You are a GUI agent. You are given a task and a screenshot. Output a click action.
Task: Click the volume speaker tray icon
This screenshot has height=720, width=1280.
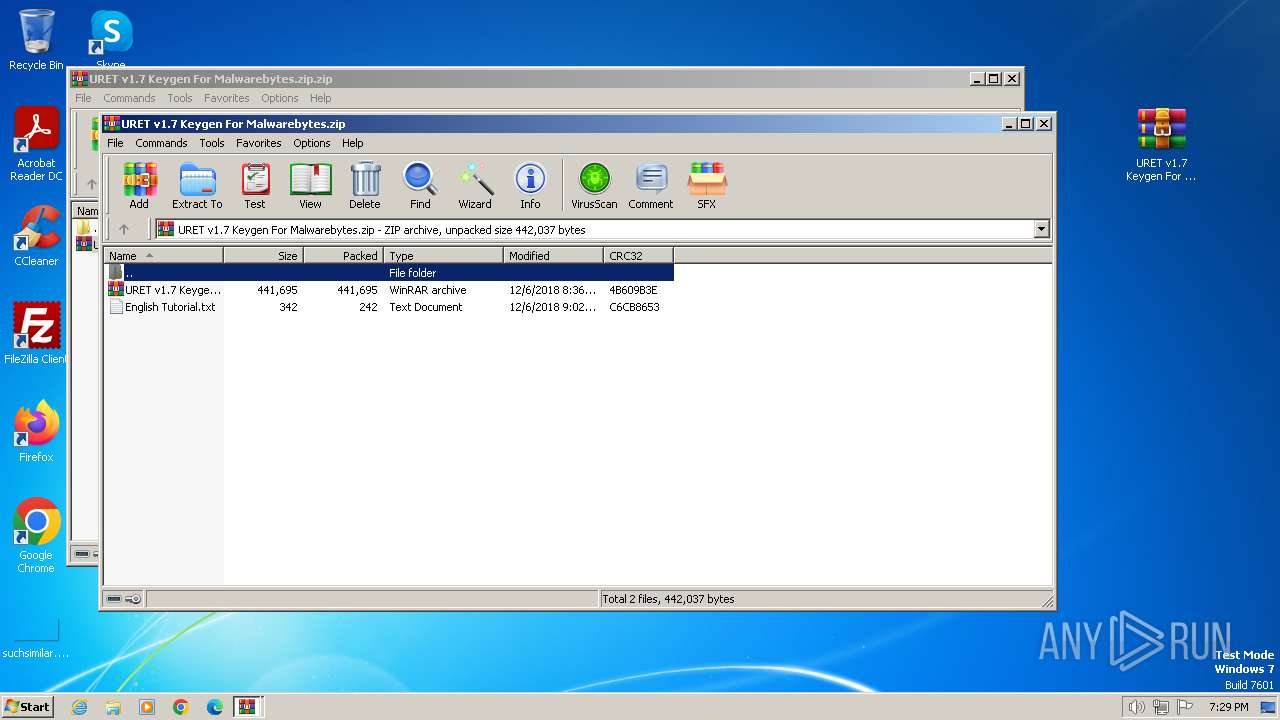pos(1136,707)
